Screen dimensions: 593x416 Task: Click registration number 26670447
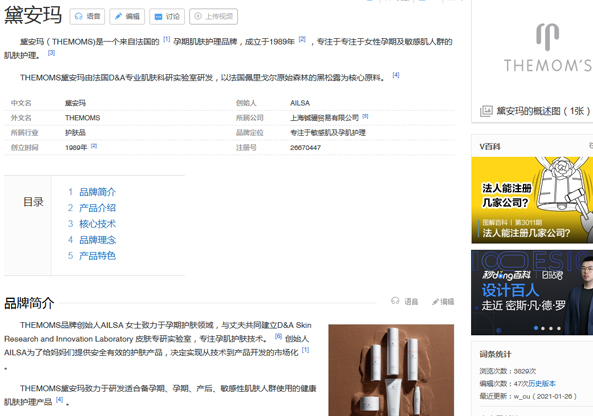point(305,147)
